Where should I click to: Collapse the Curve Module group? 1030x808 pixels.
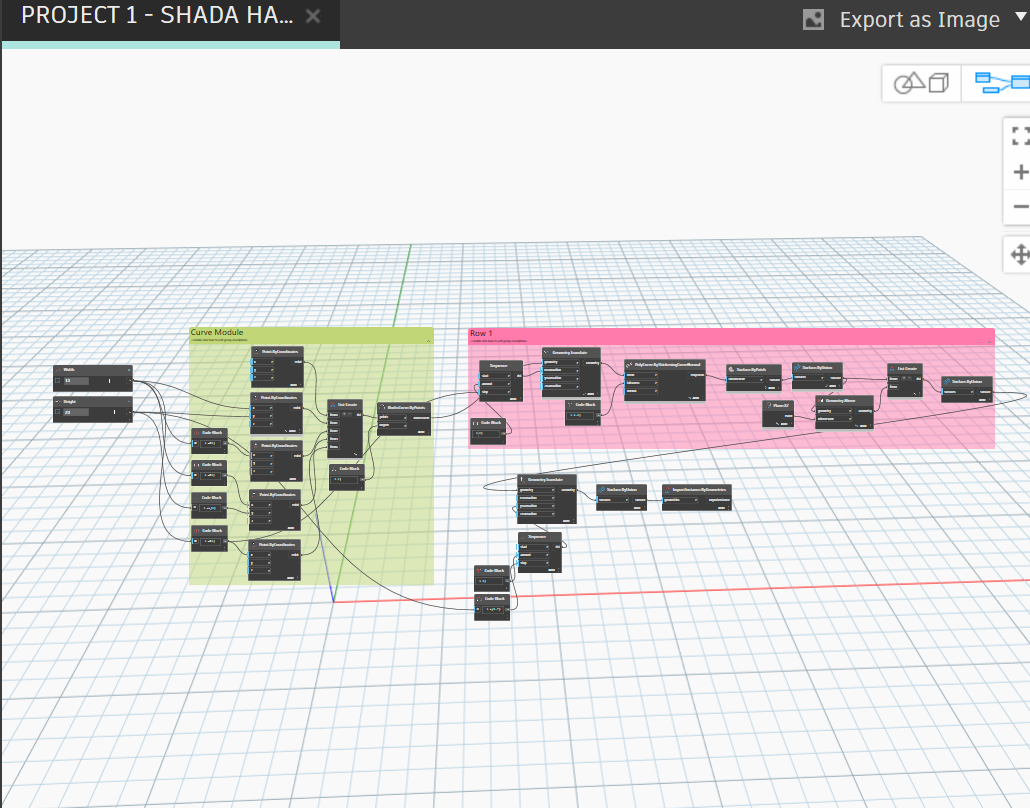pos(429,341)
